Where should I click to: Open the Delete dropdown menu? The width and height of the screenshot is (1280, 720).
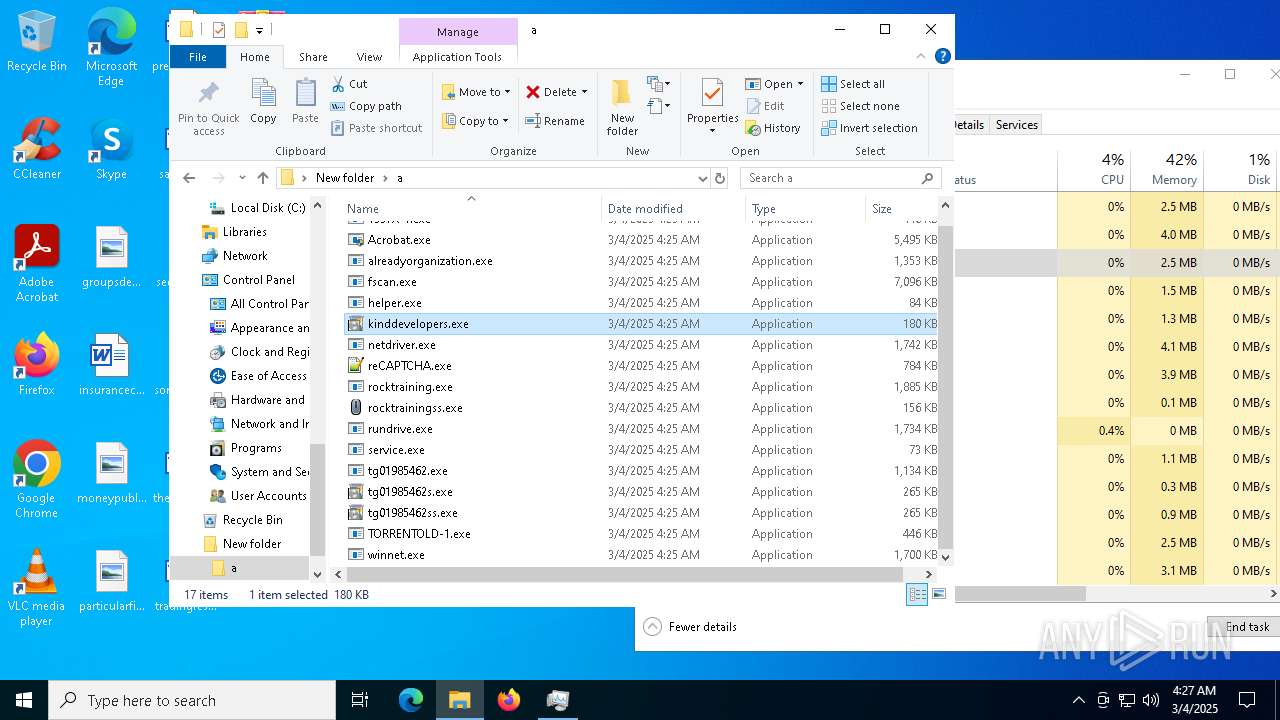tap(557, 92)
